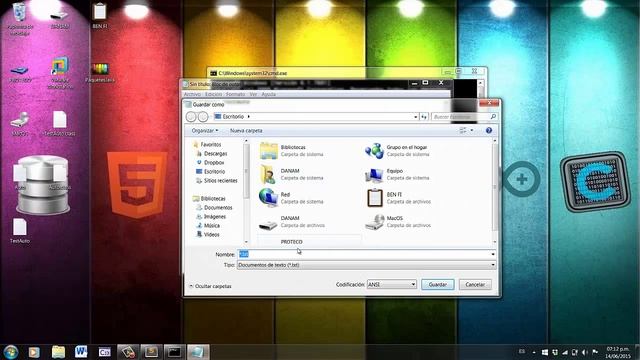Open Notepad's Formato menu

click(x=236, y=94)
